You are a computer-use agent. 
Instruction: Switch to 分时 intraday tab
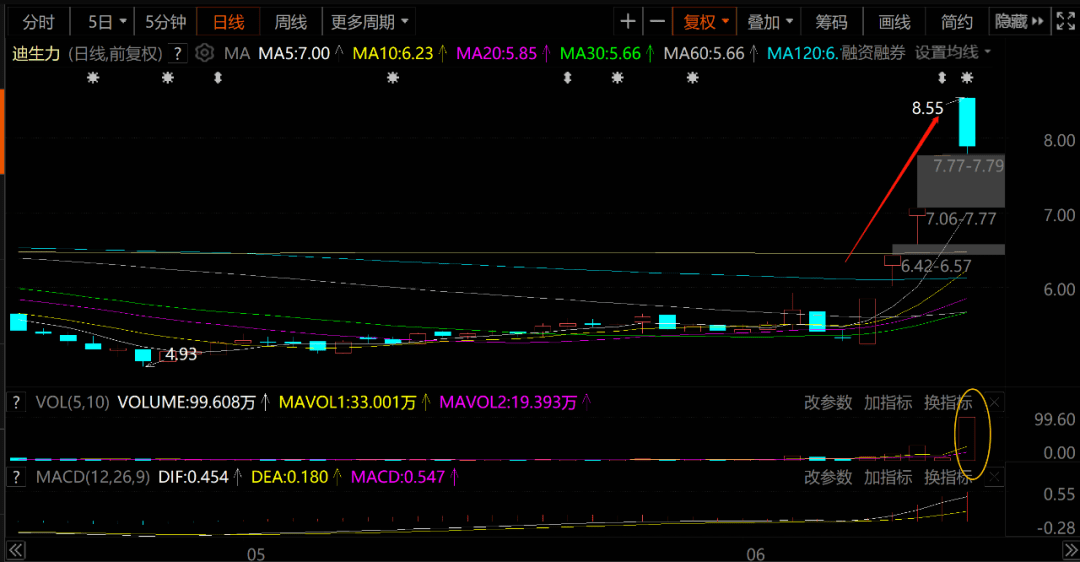pos(38,22)
